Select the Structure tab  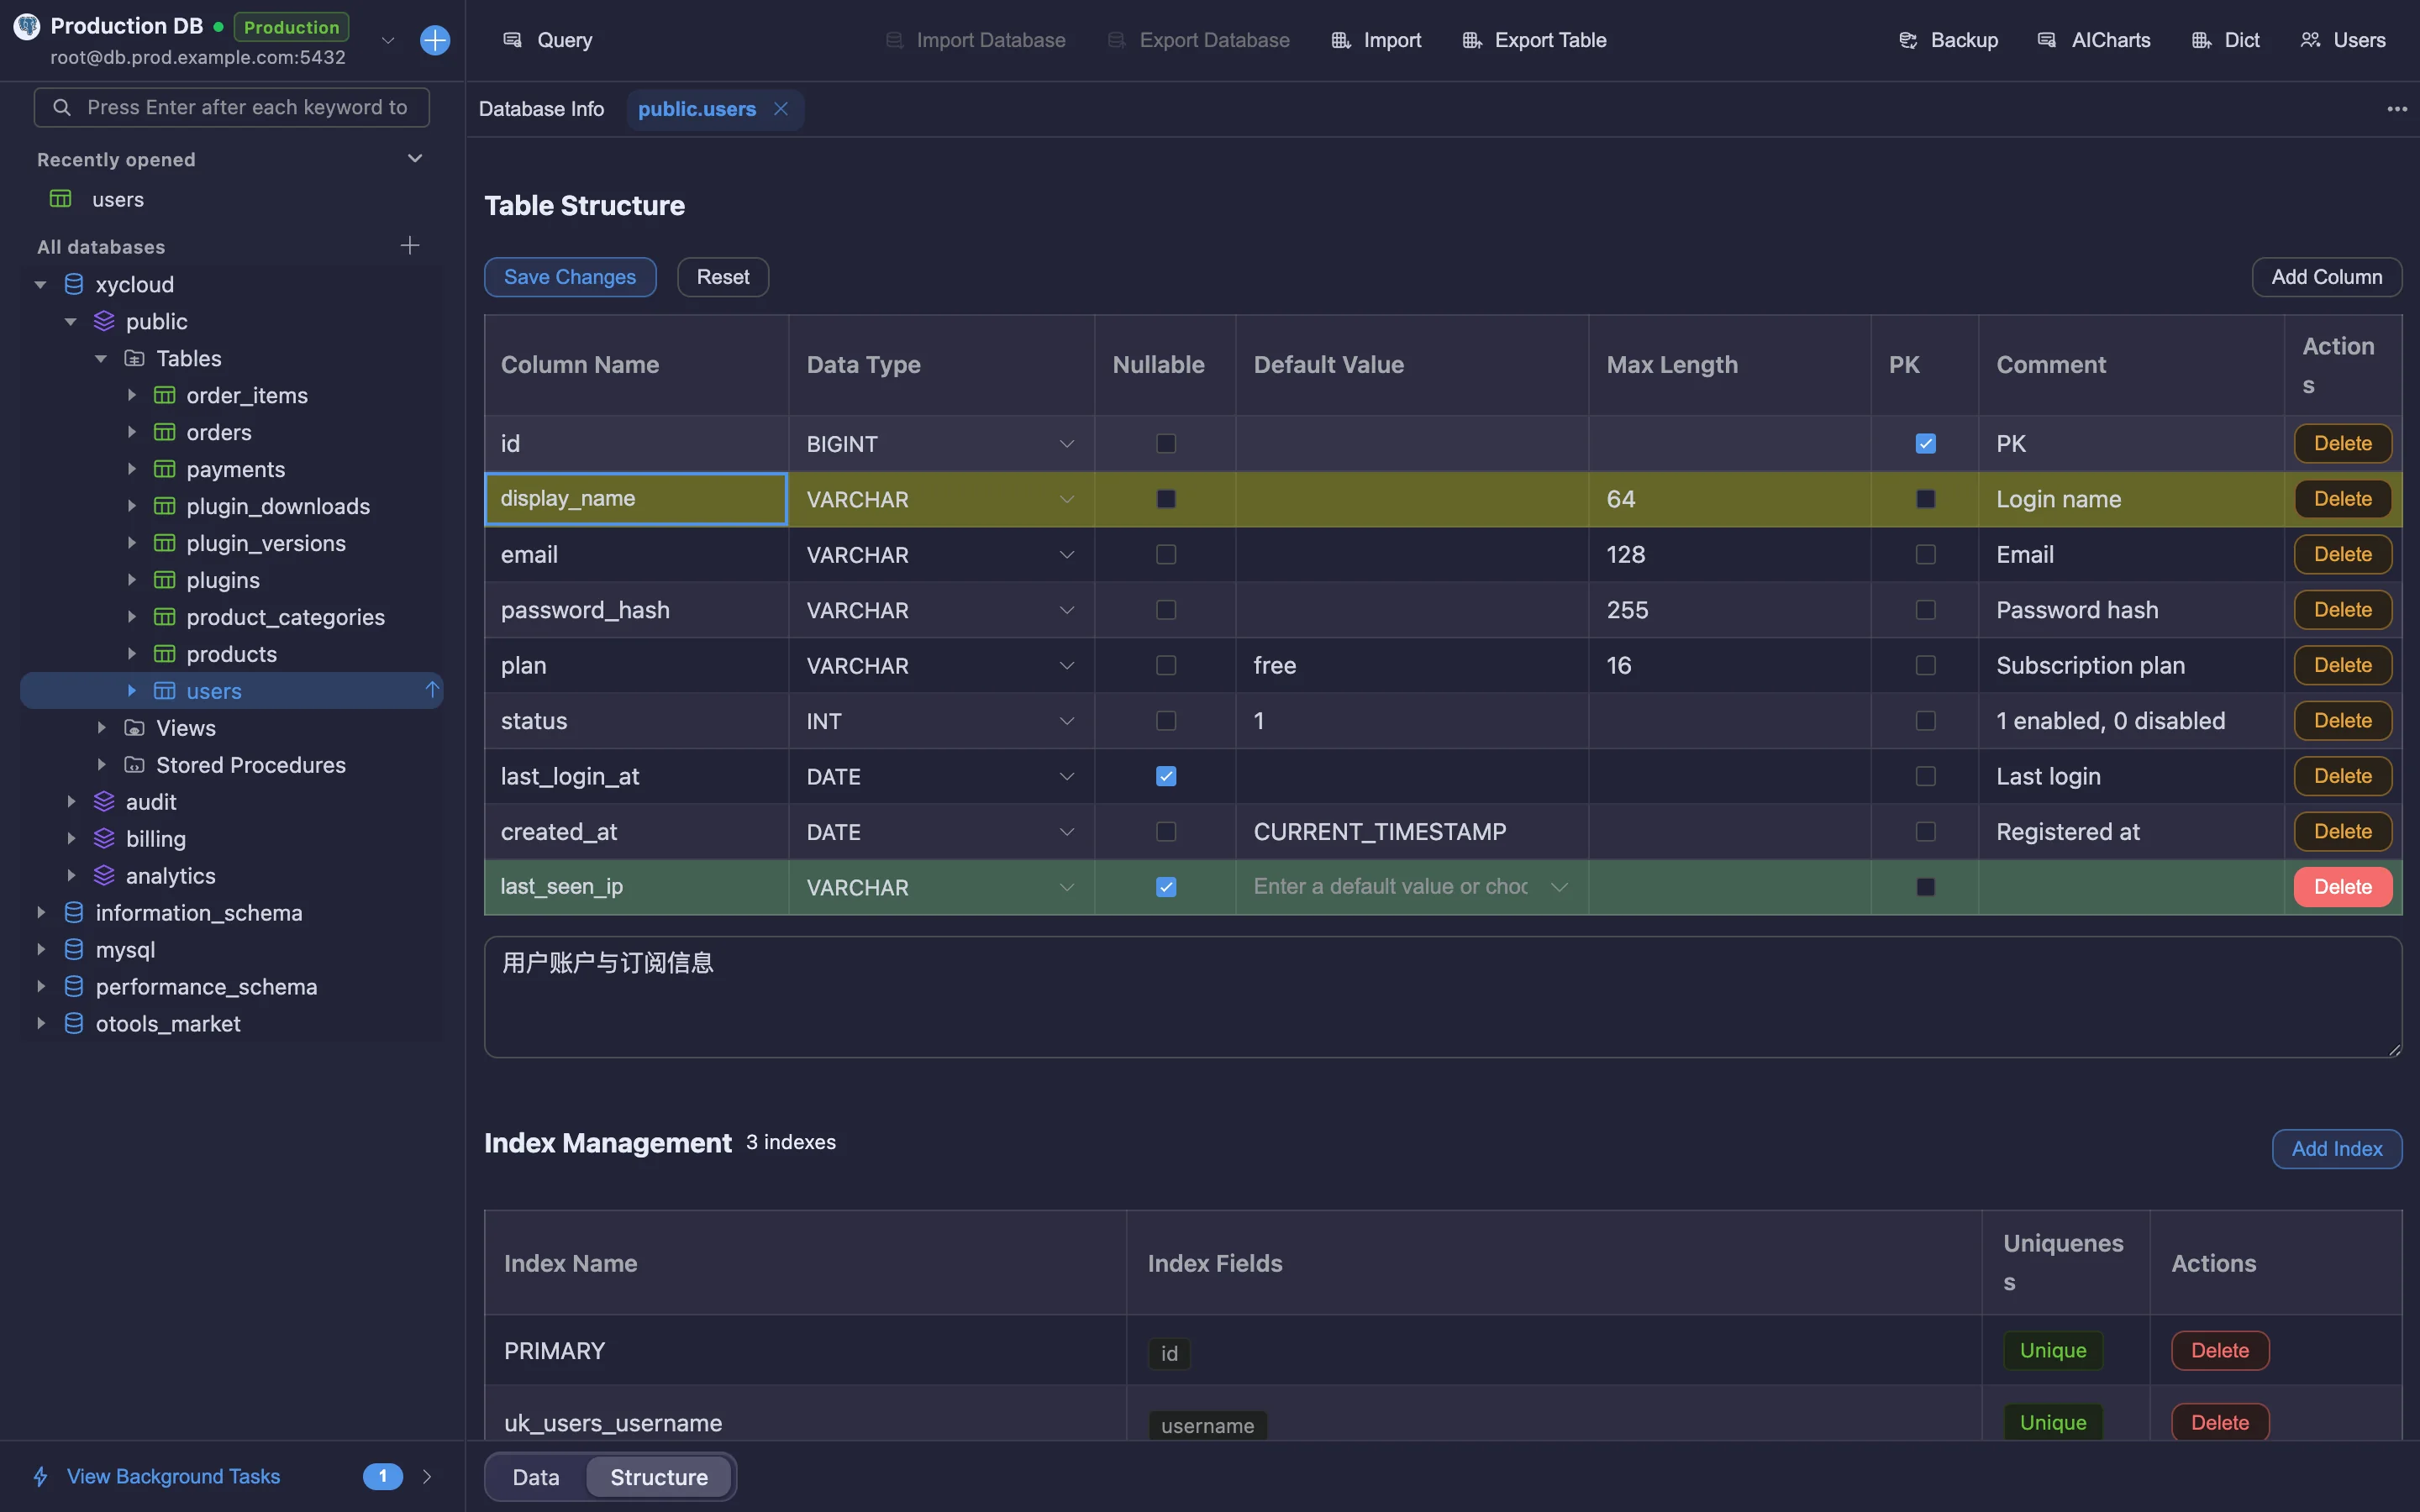tap(659, 1477)
